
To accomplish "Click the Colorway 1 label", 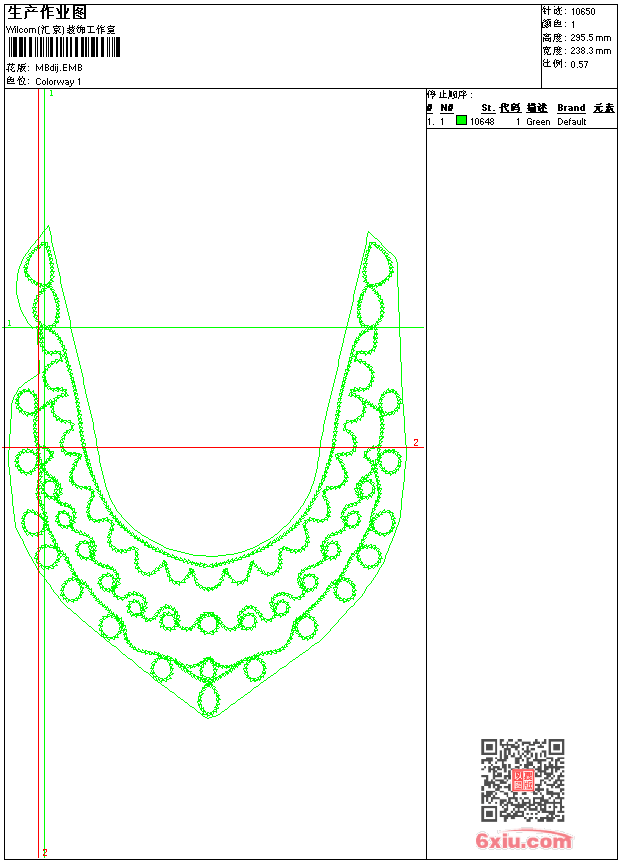I will point(58,81).
